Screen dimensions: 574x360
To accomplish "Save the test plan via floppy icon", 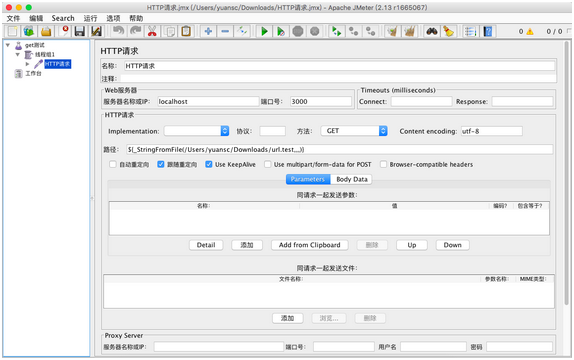I will (x=79, y=31).
